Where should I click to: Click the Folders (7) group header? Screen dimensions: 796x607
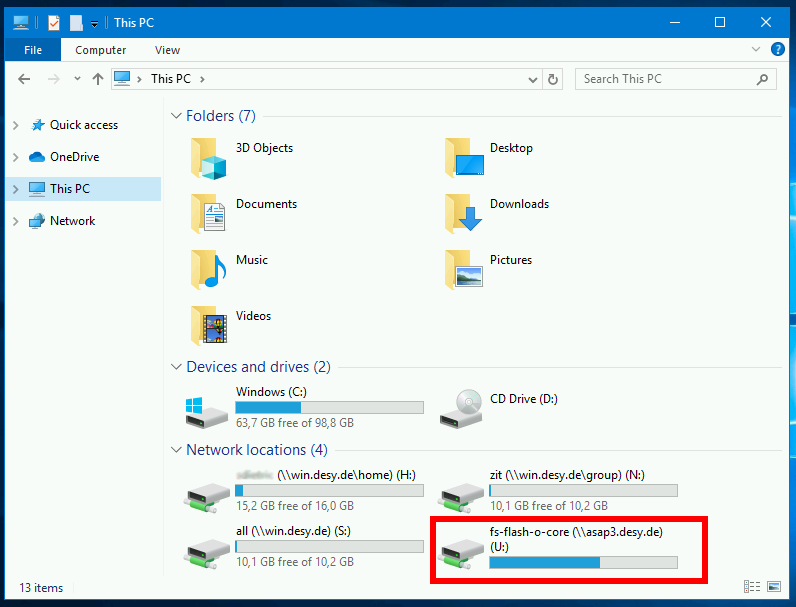221,116
